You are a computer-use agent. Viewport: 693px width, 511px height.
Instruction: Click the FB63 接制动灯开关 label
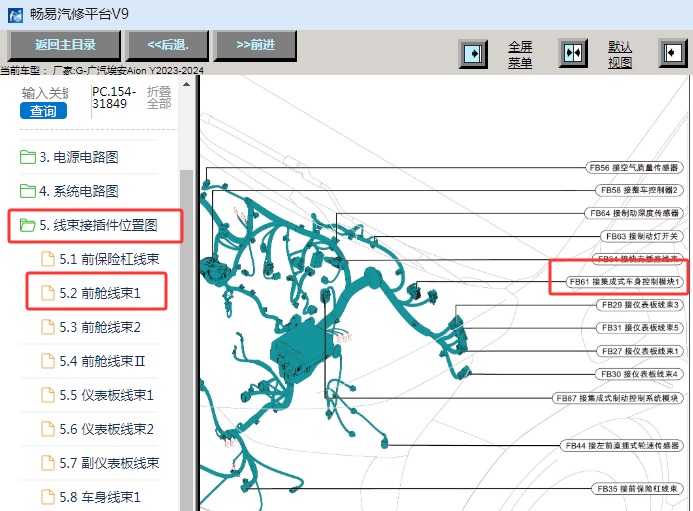[x=642, y=236]
